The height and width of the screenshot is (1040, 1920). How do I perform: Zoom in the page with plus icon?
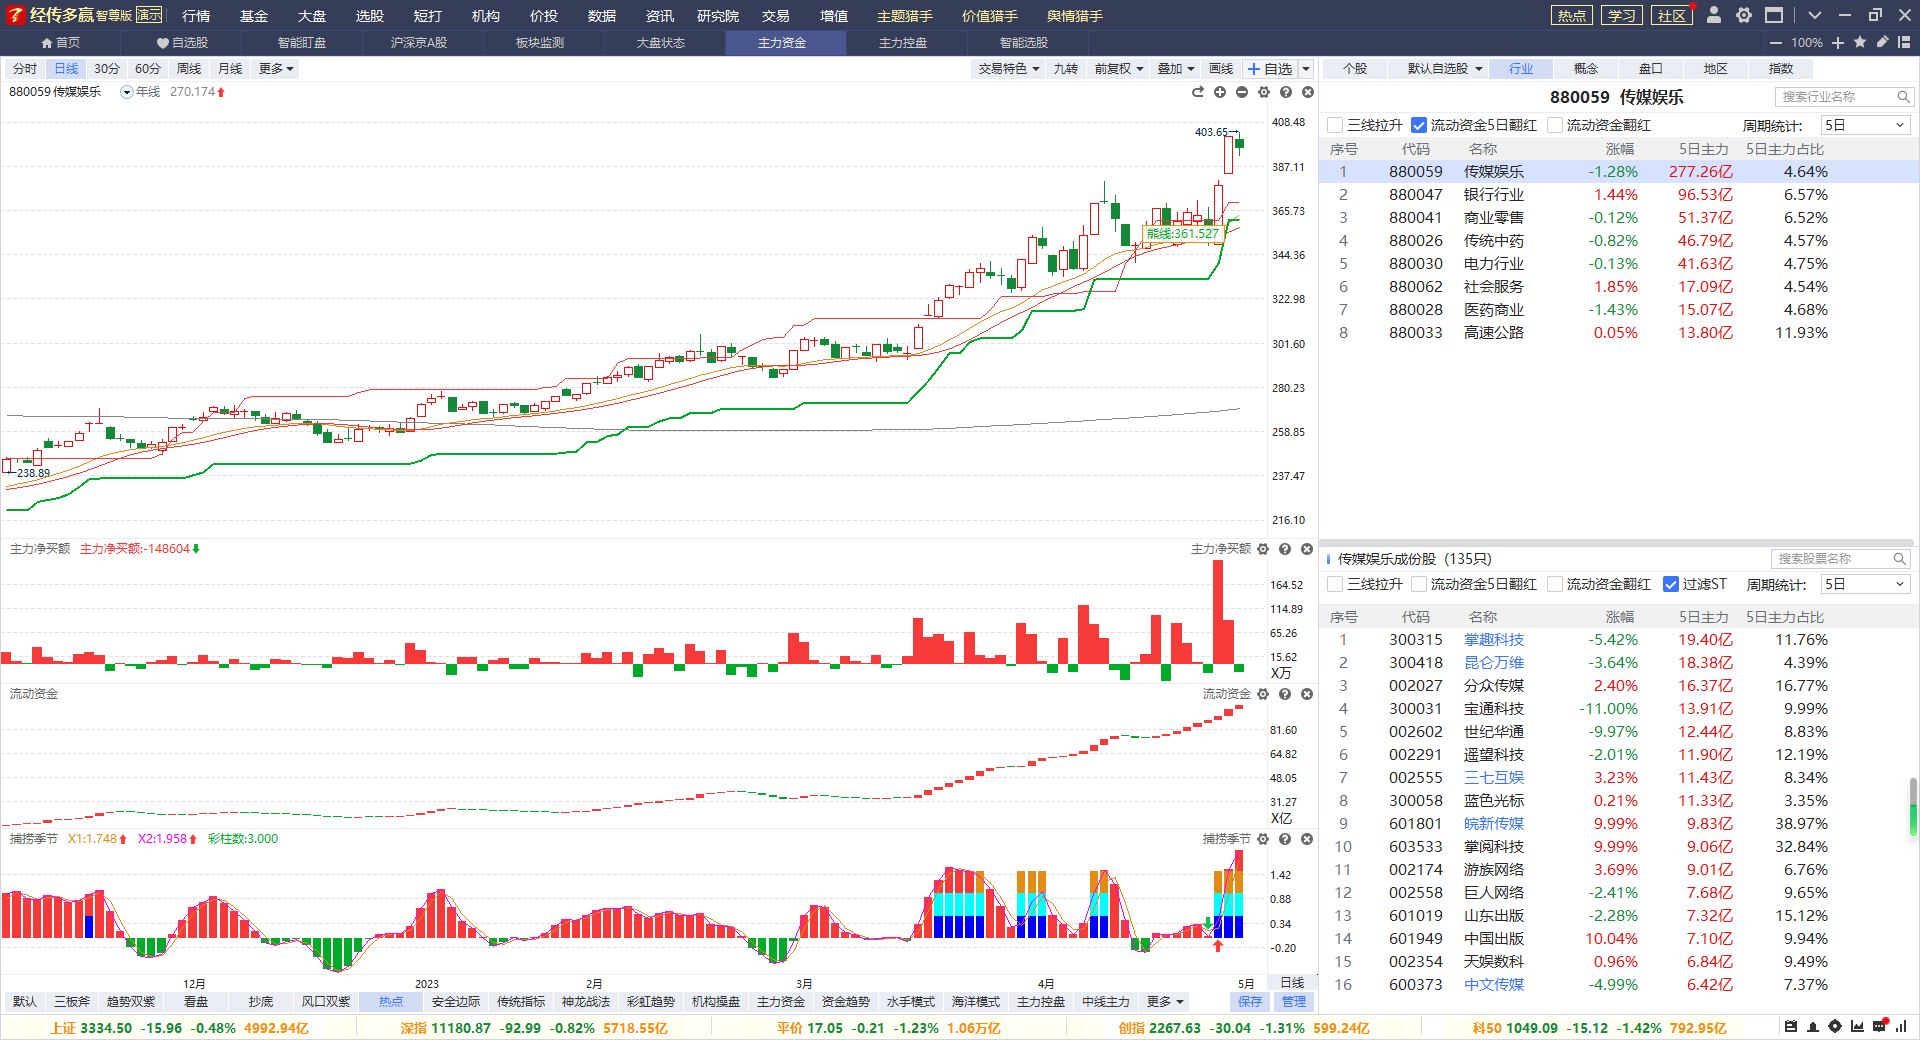(x=1838, y=43)
